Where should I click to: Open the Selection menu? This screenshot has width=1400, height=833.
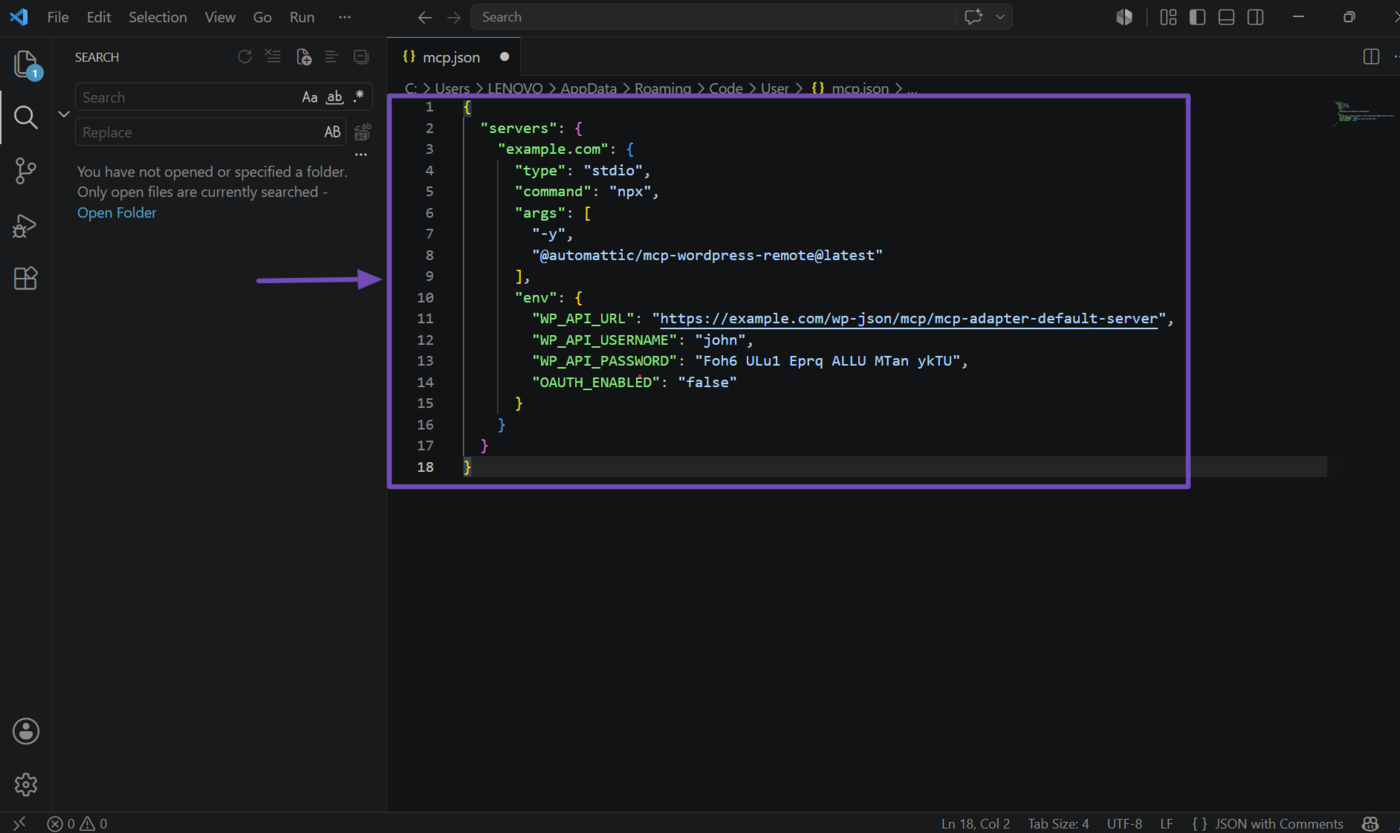[x=158, y=17]
